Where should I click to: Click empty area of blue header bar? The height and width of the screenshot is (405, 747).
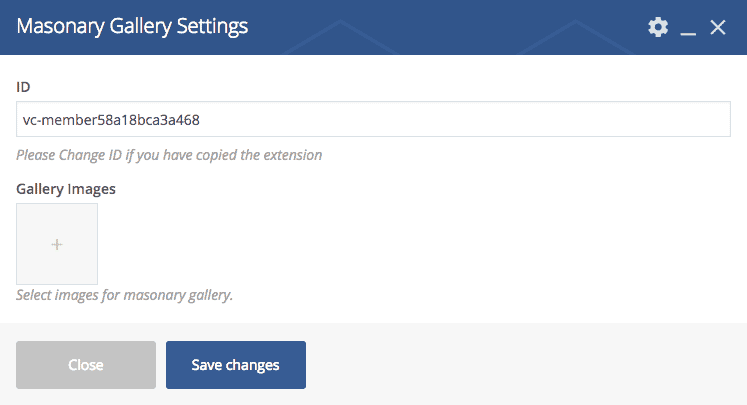(450, 27)
